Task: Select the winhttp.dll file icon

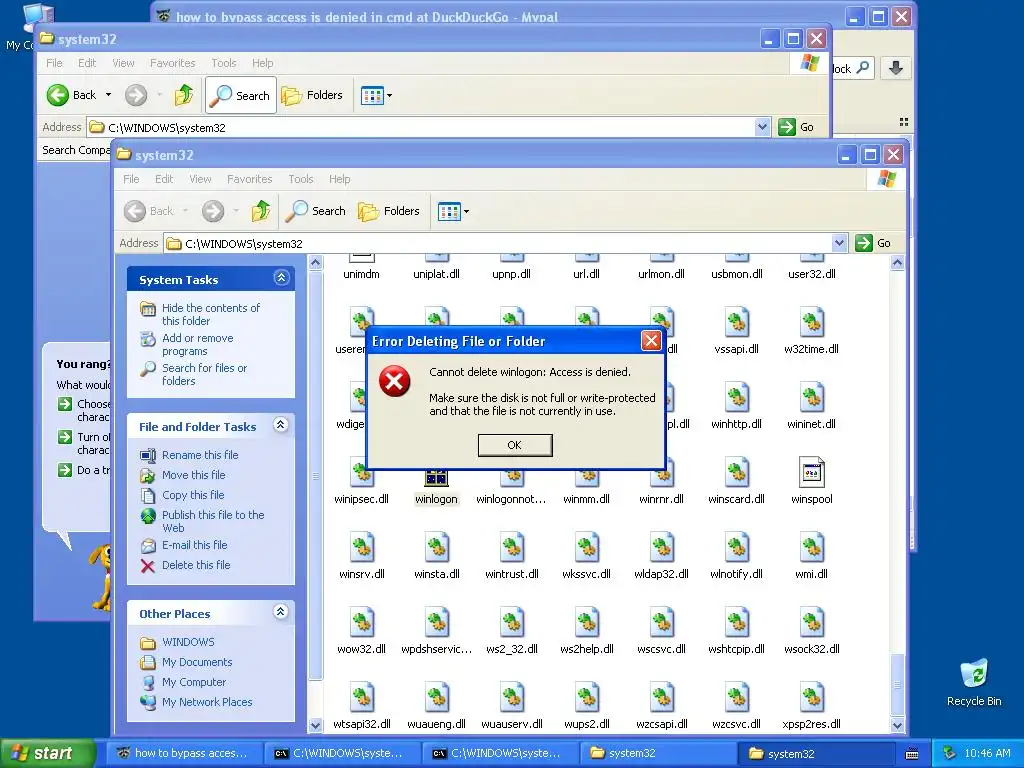Action: click(x=736, y=397)
